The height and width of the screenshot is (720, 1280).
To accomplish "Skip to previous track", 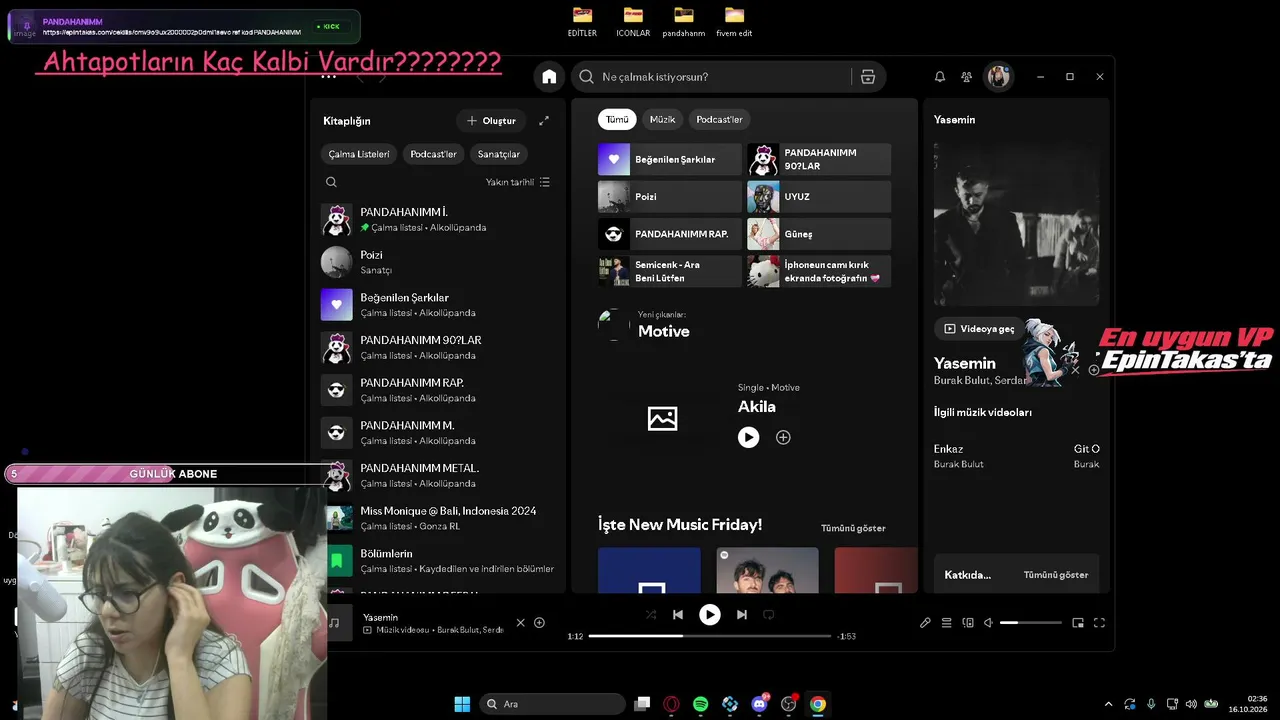I will tap(678, 615).
